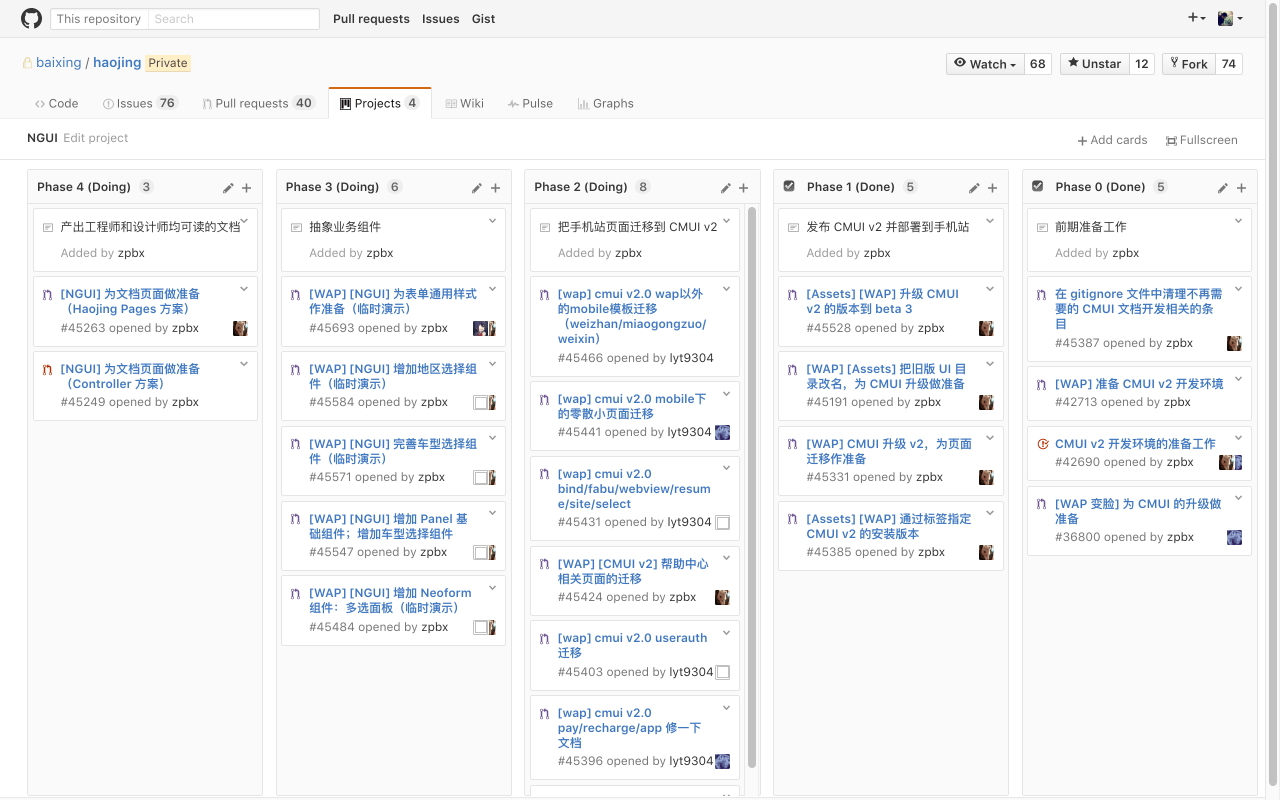Screen dimensions: 1280x800
Task: Edit Phase 0 (Done) column via pencil icon
Action: pos(1223,188)
